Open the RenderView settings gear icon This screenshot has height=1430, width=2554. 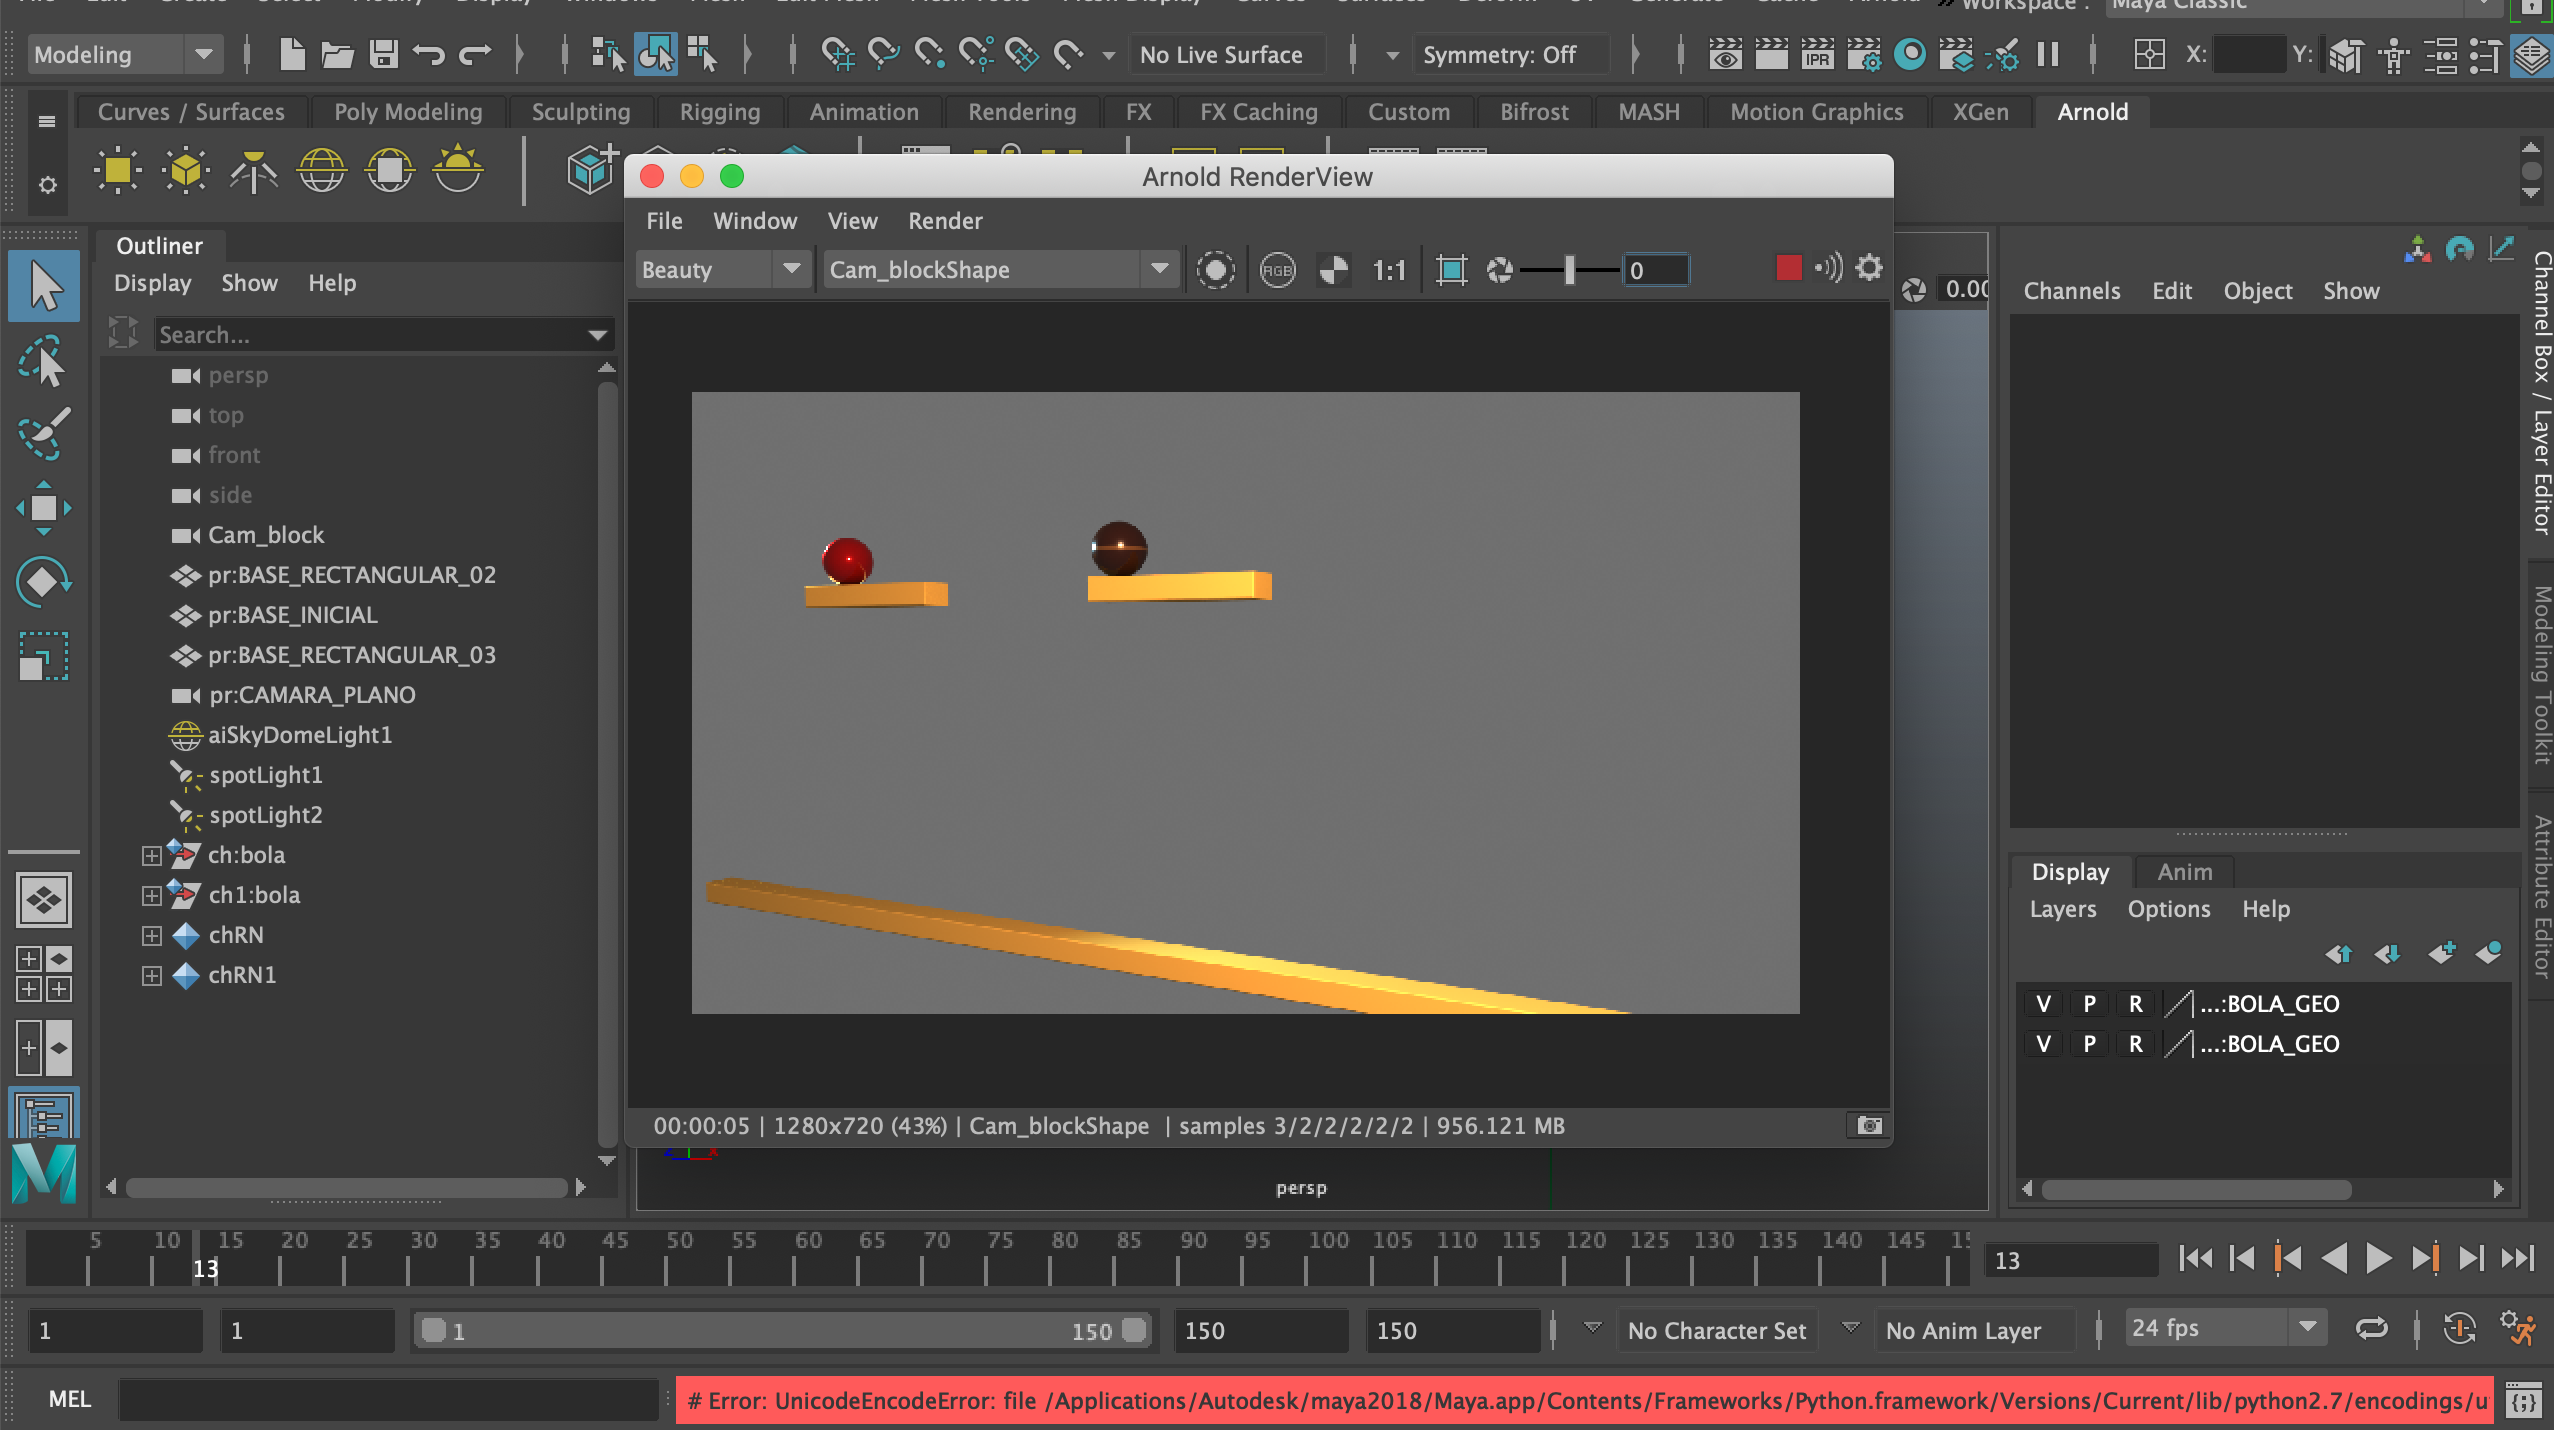[1868, 268]
